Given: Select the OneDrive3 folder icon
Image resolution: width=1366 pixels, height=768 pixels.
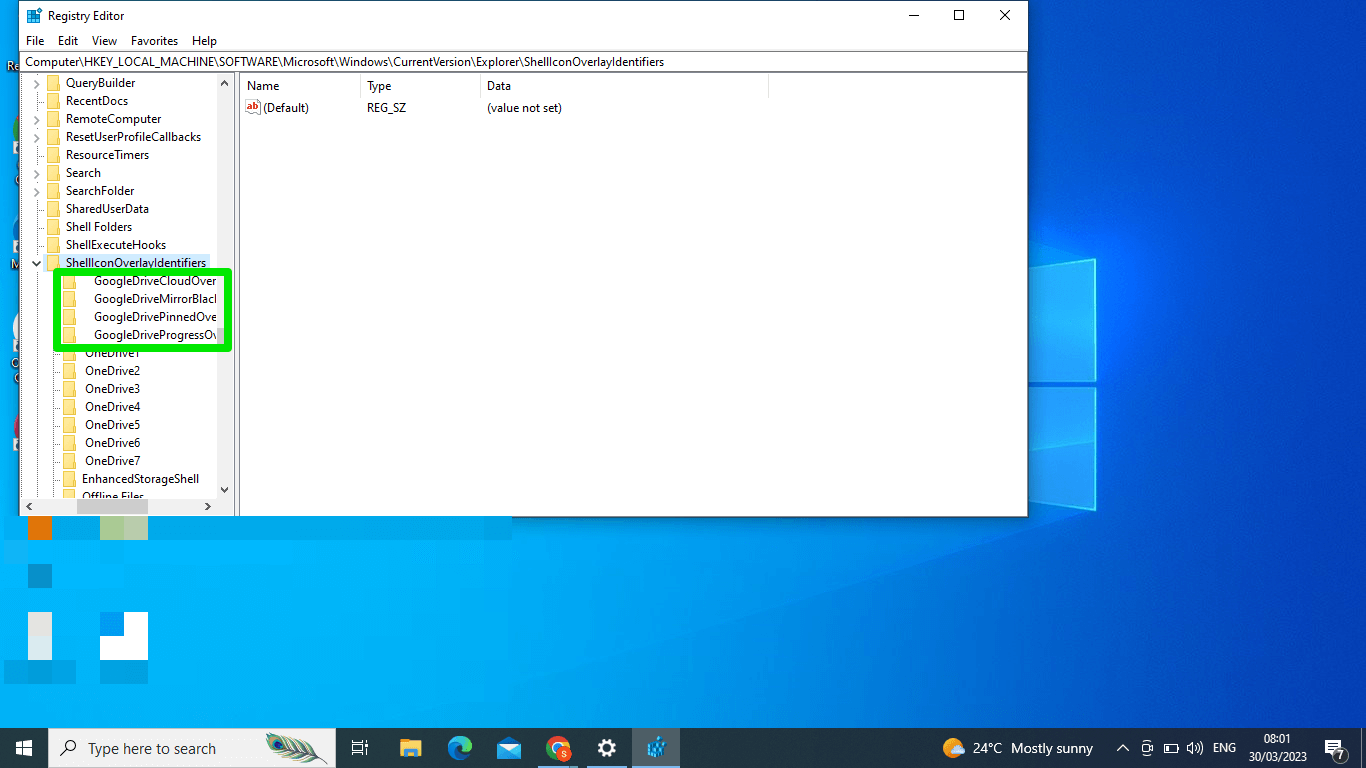Looking at the screenshot, I should click(69, 389).
